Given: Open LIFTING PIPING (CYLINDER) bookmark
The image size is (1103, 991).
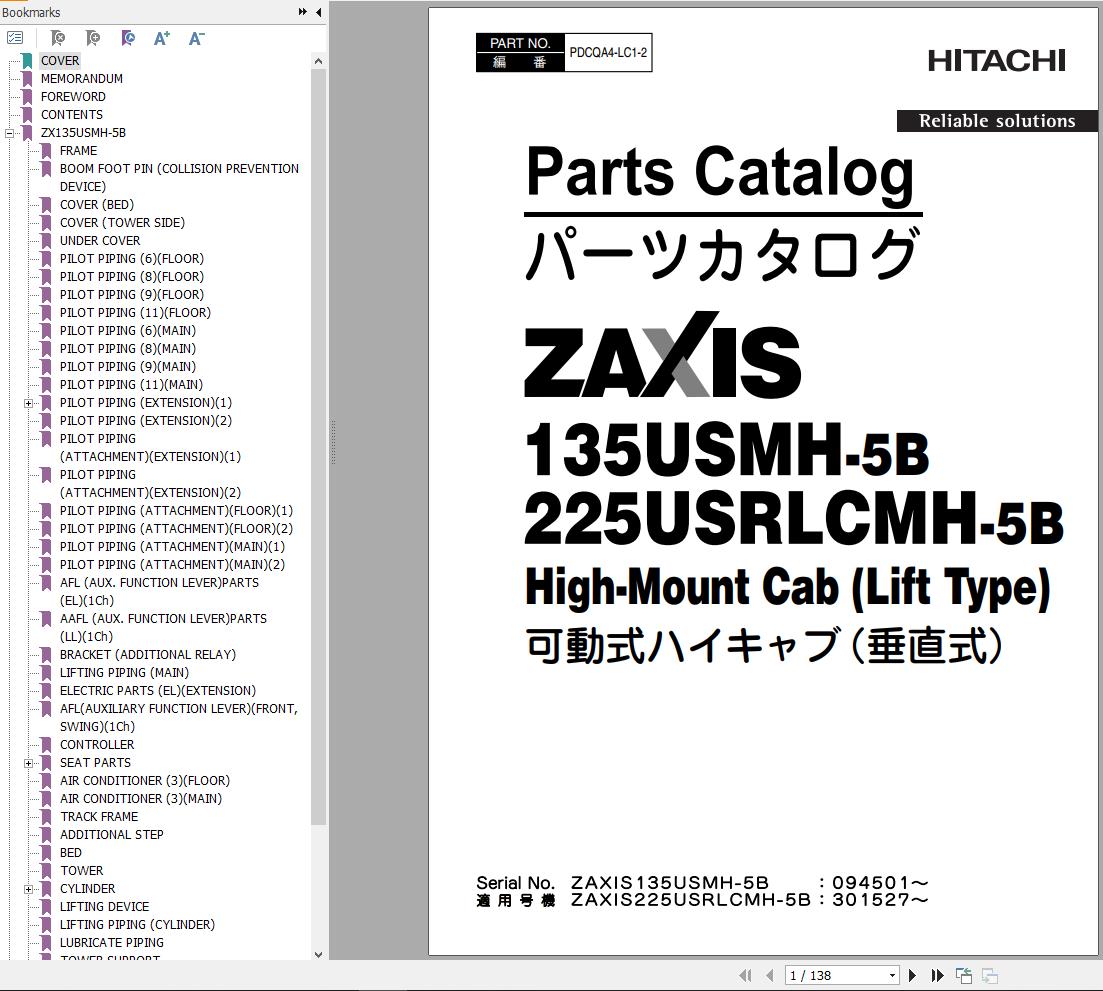Looking at the screenshot, I should pos(137,925).
